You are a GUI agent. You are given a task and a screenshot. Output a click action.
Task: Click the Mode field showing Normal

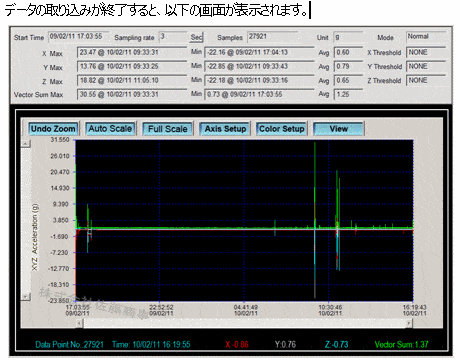[426, 36]
